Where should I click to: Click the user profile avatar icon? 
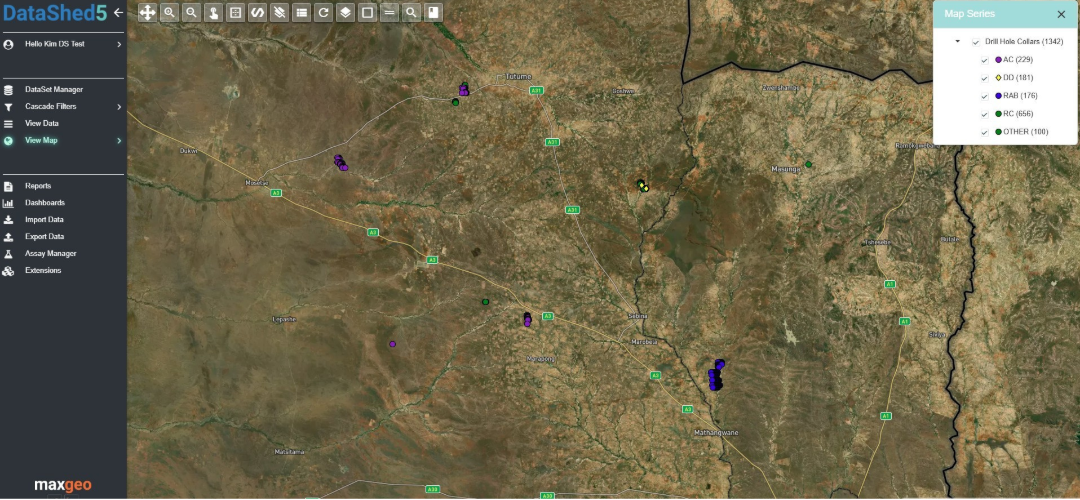point(8,44)
